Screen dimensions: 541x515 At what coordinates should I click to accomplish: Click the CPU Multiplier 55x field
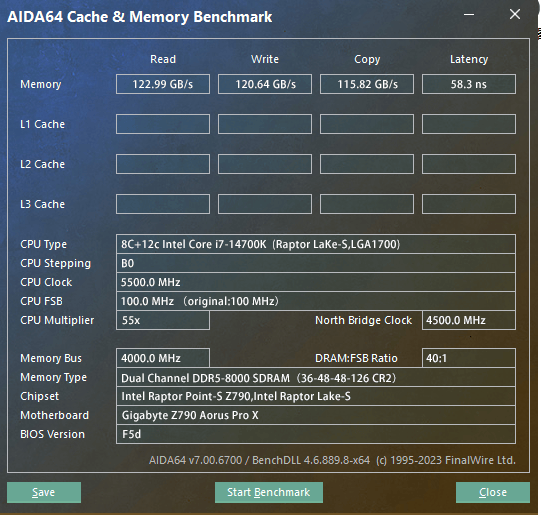(163, 320)
